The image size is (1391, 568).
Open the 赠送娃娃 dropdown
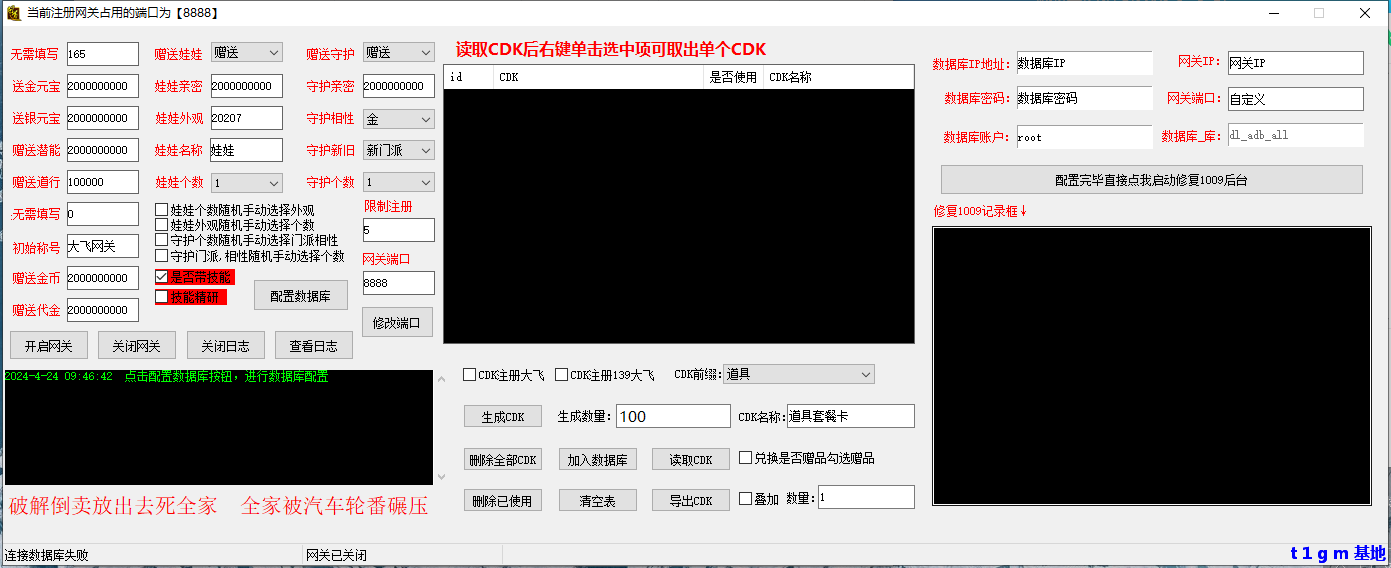pos(246,53)
